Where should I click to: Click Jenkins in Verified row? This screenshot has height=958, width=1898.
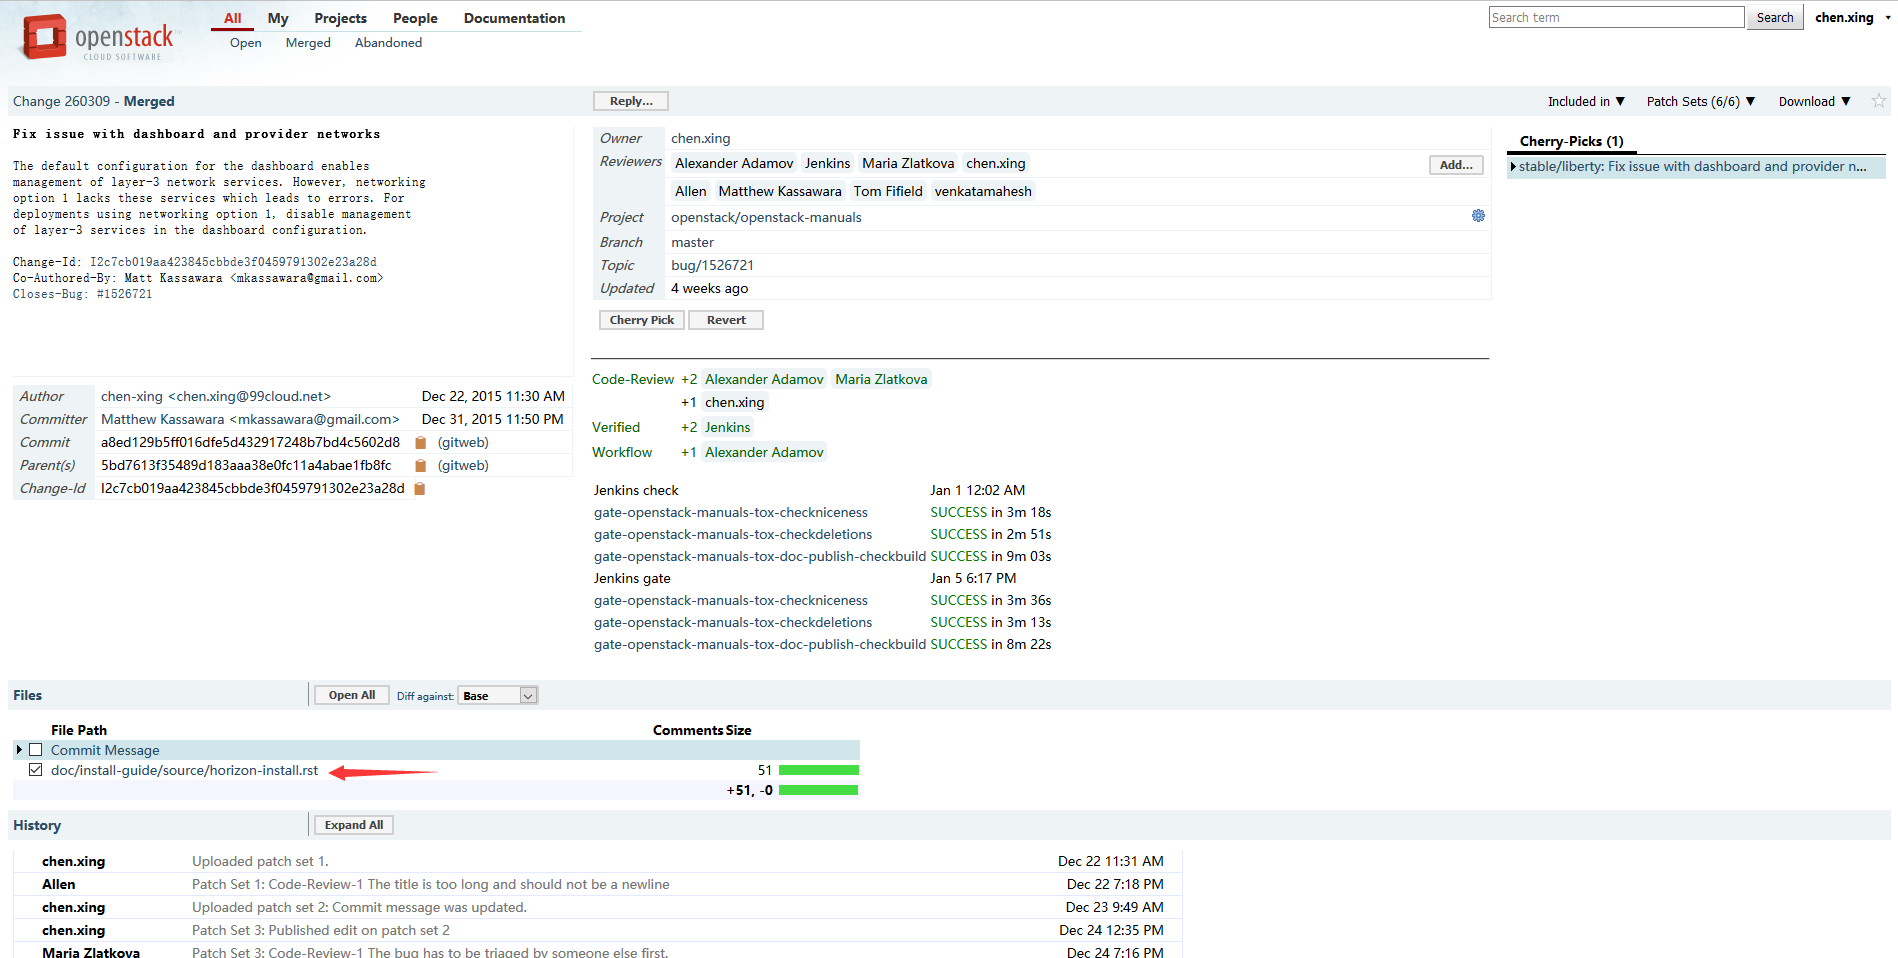727,427
